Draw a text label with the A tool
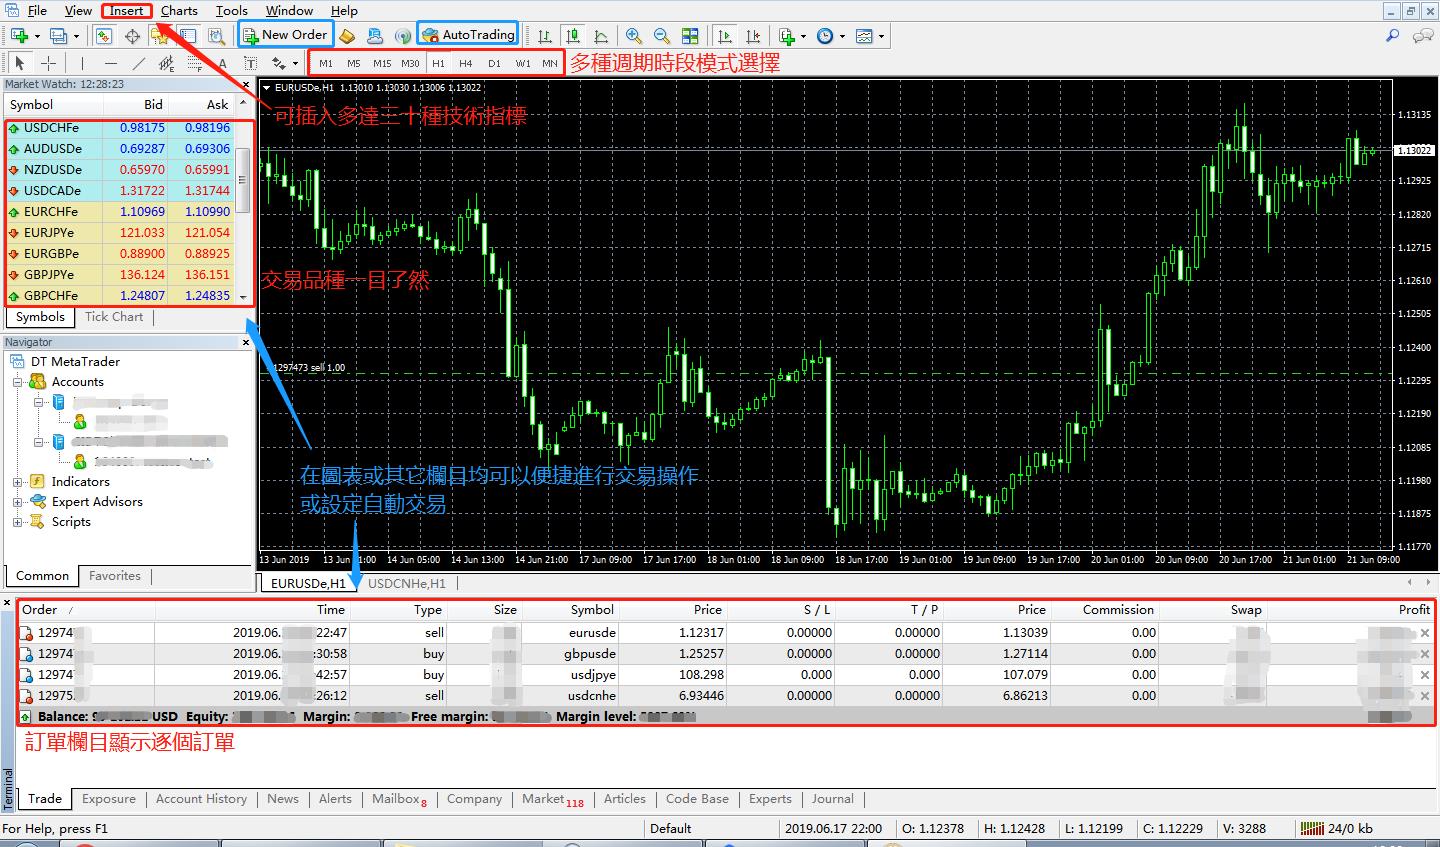1440x847 pixels. [x=222, y=64]
